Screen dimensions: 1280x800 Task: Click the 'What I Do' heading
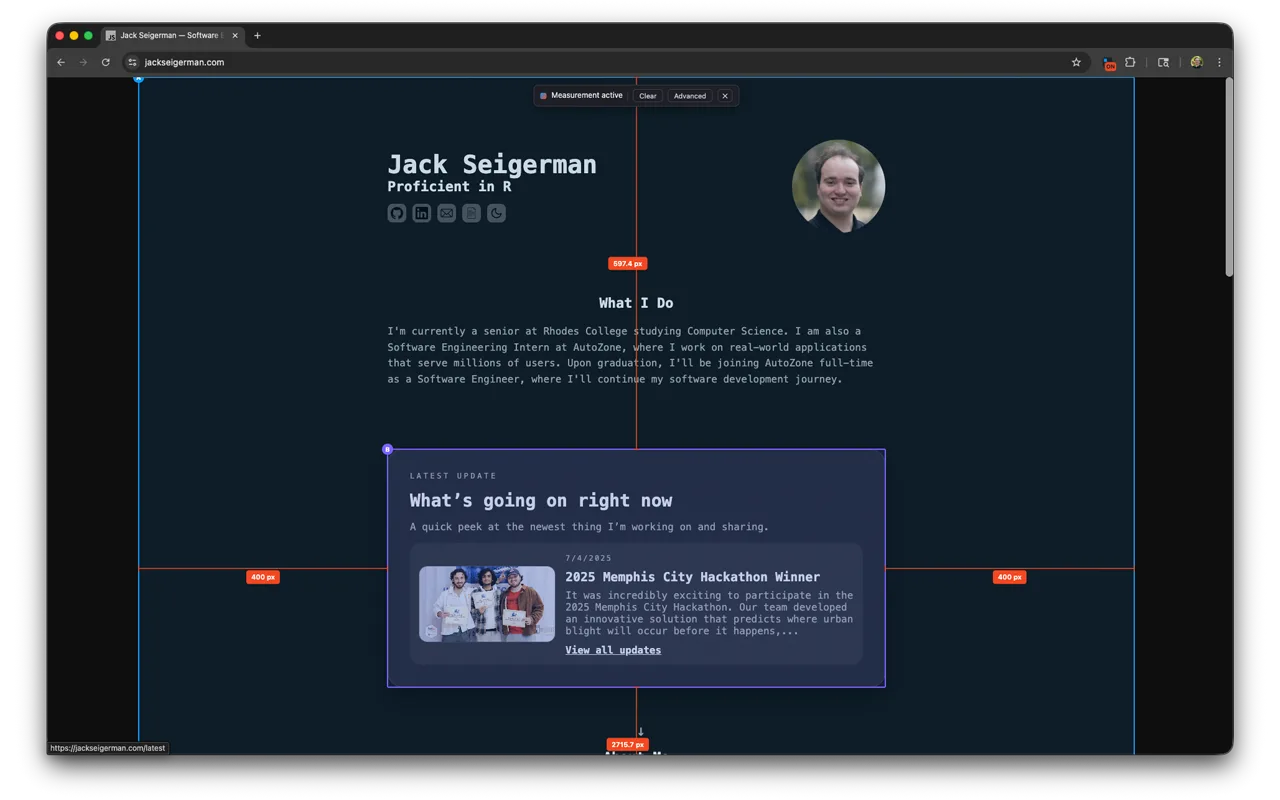click(x=636, y=303)
